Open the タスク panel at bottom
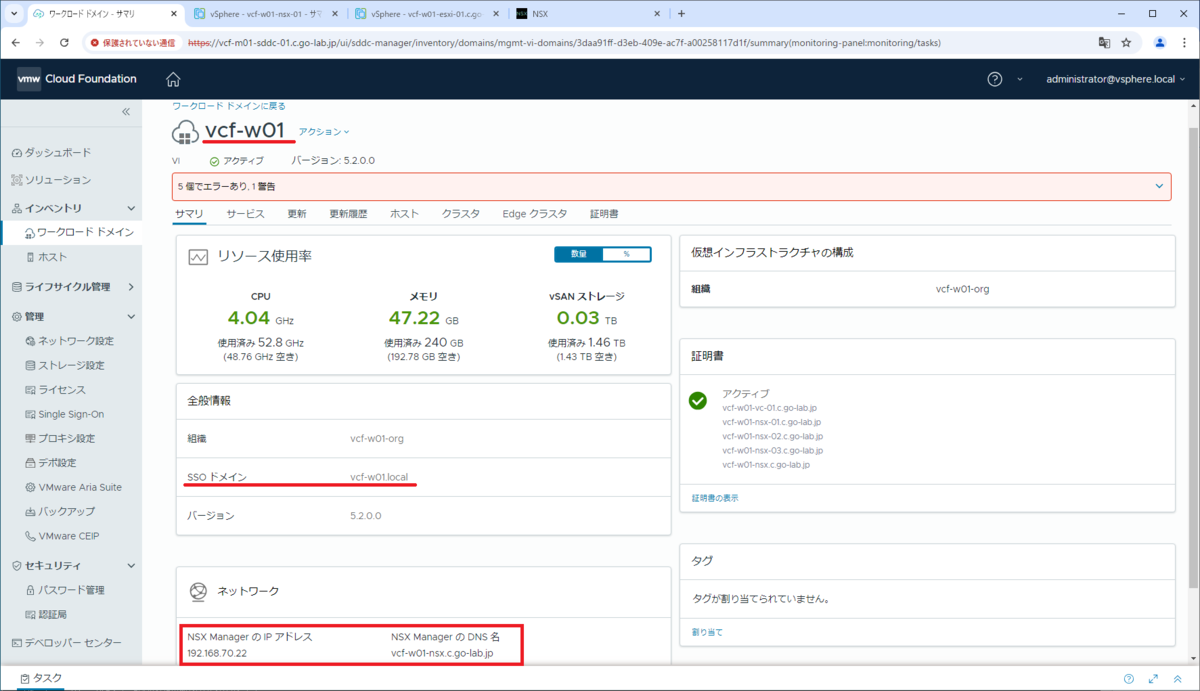The height and width of the screenshot is (691, 1200). click(42, 678)
